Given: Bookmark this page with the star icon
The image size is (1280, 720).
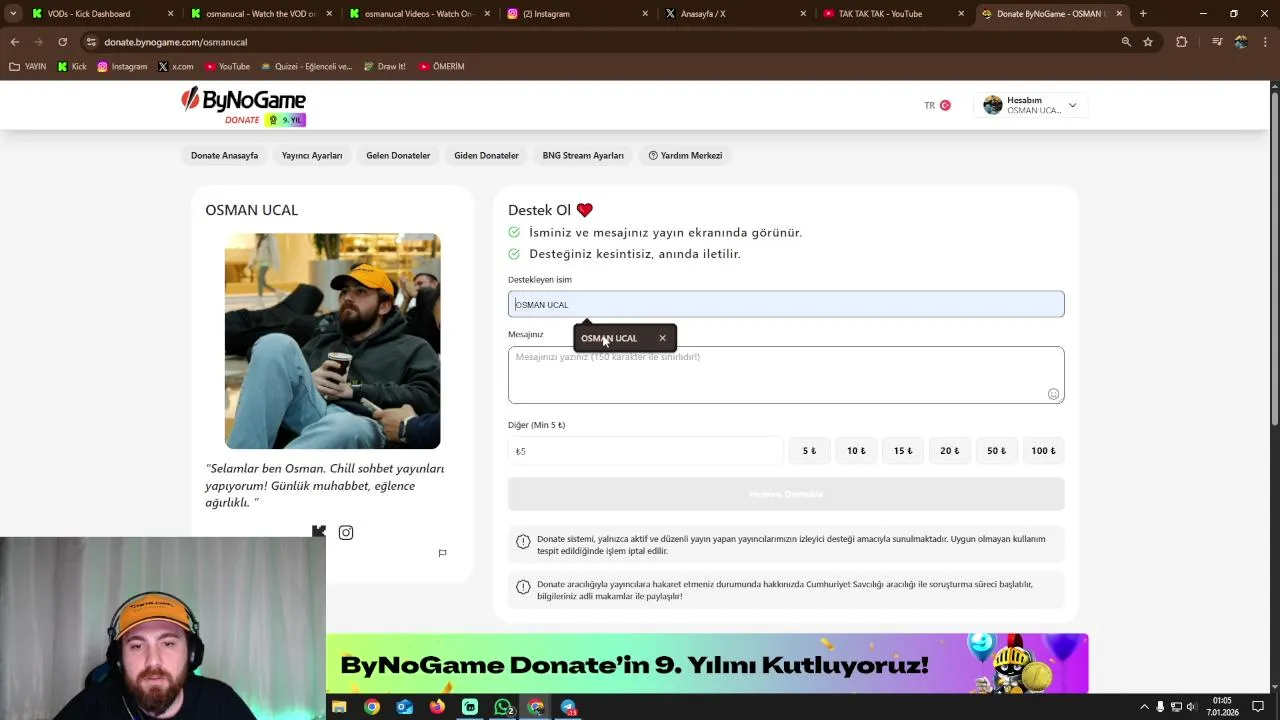Looking at the screenshot, I should 1148,42.
